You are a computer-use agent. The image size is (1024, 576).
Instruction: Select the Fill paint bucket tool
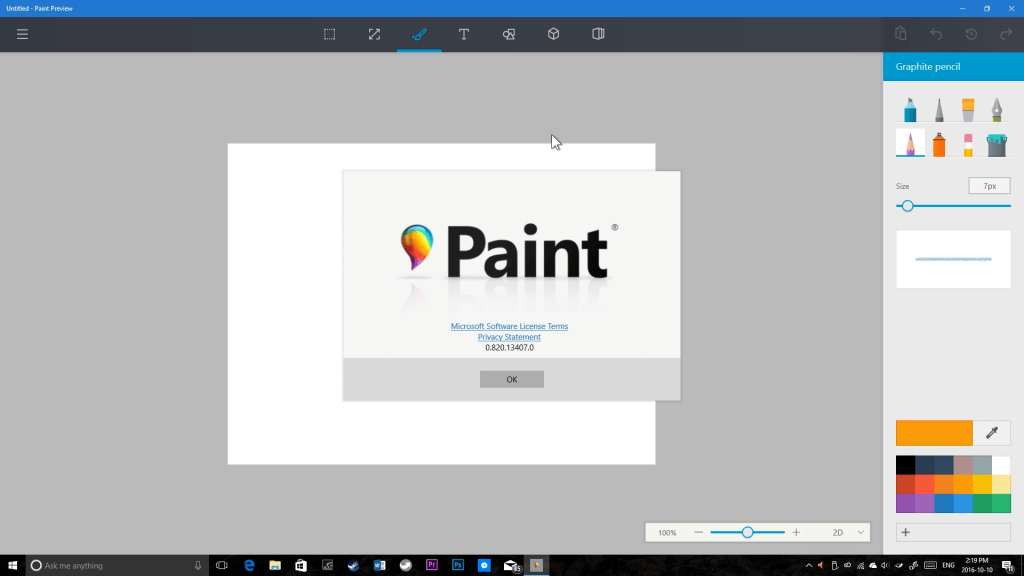pos(997,144)
